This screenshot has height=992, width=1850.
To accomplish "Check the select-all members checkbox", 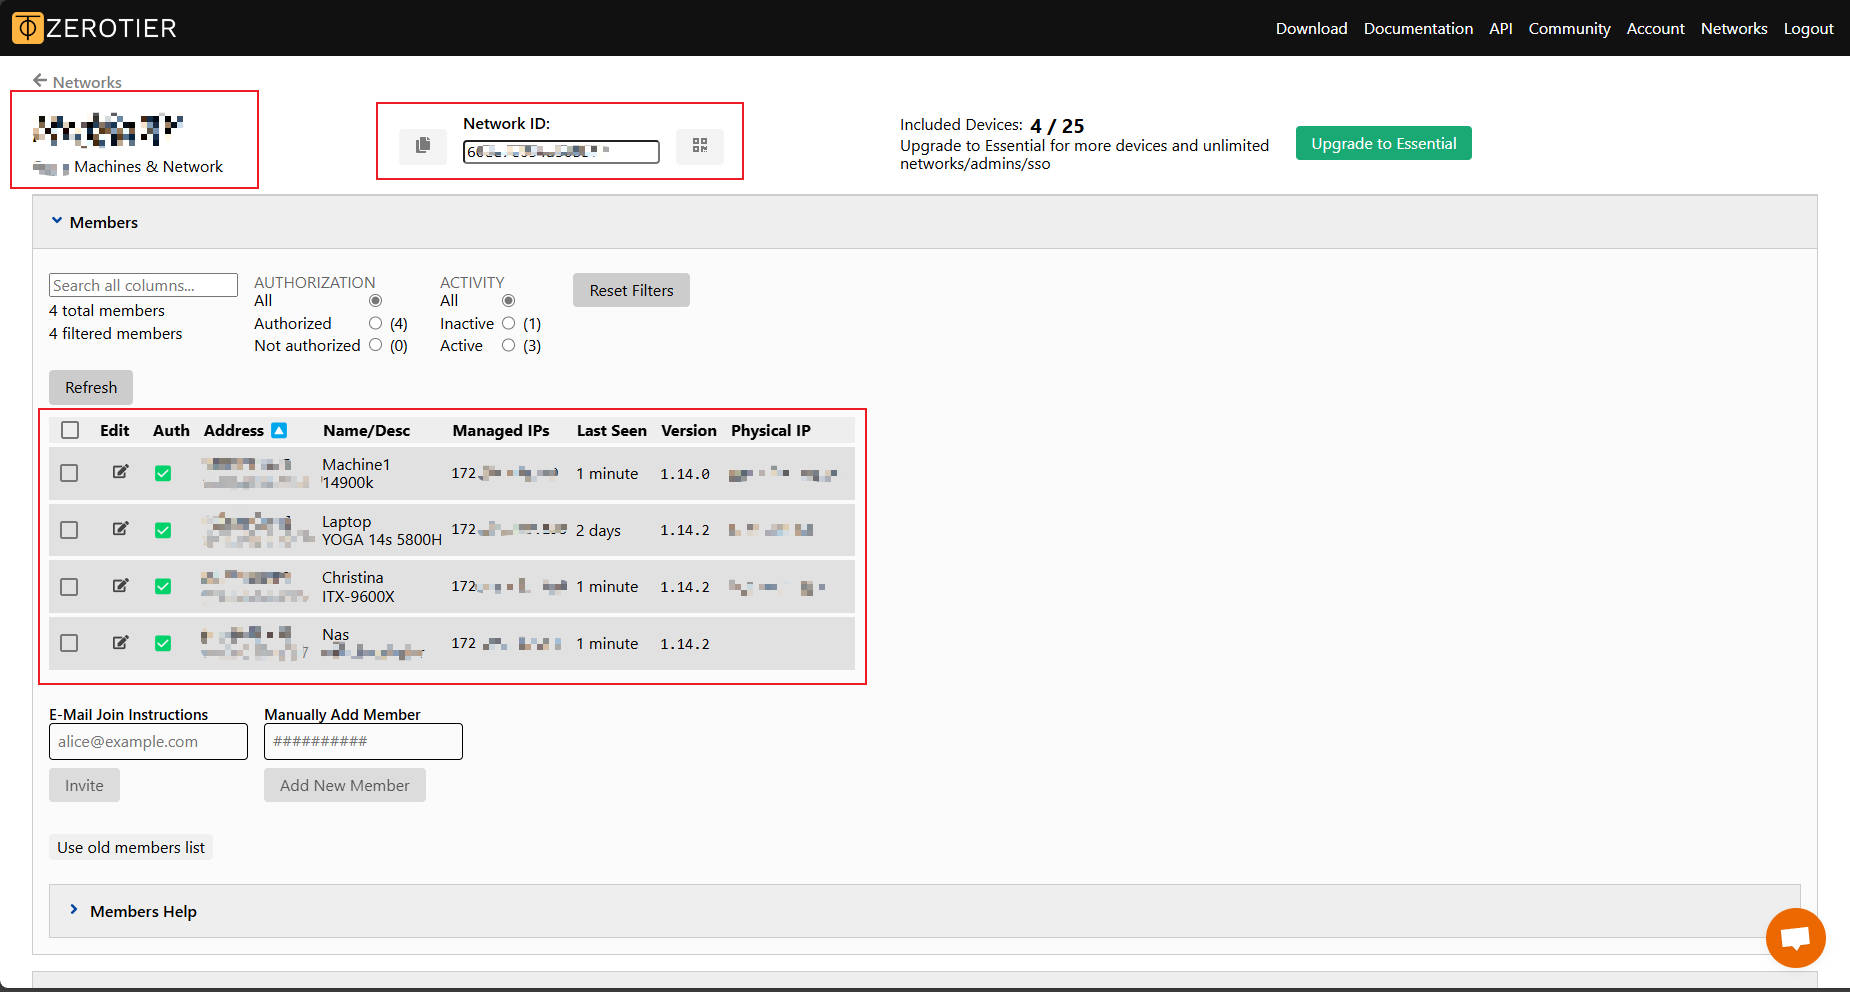I will (69, 429).
